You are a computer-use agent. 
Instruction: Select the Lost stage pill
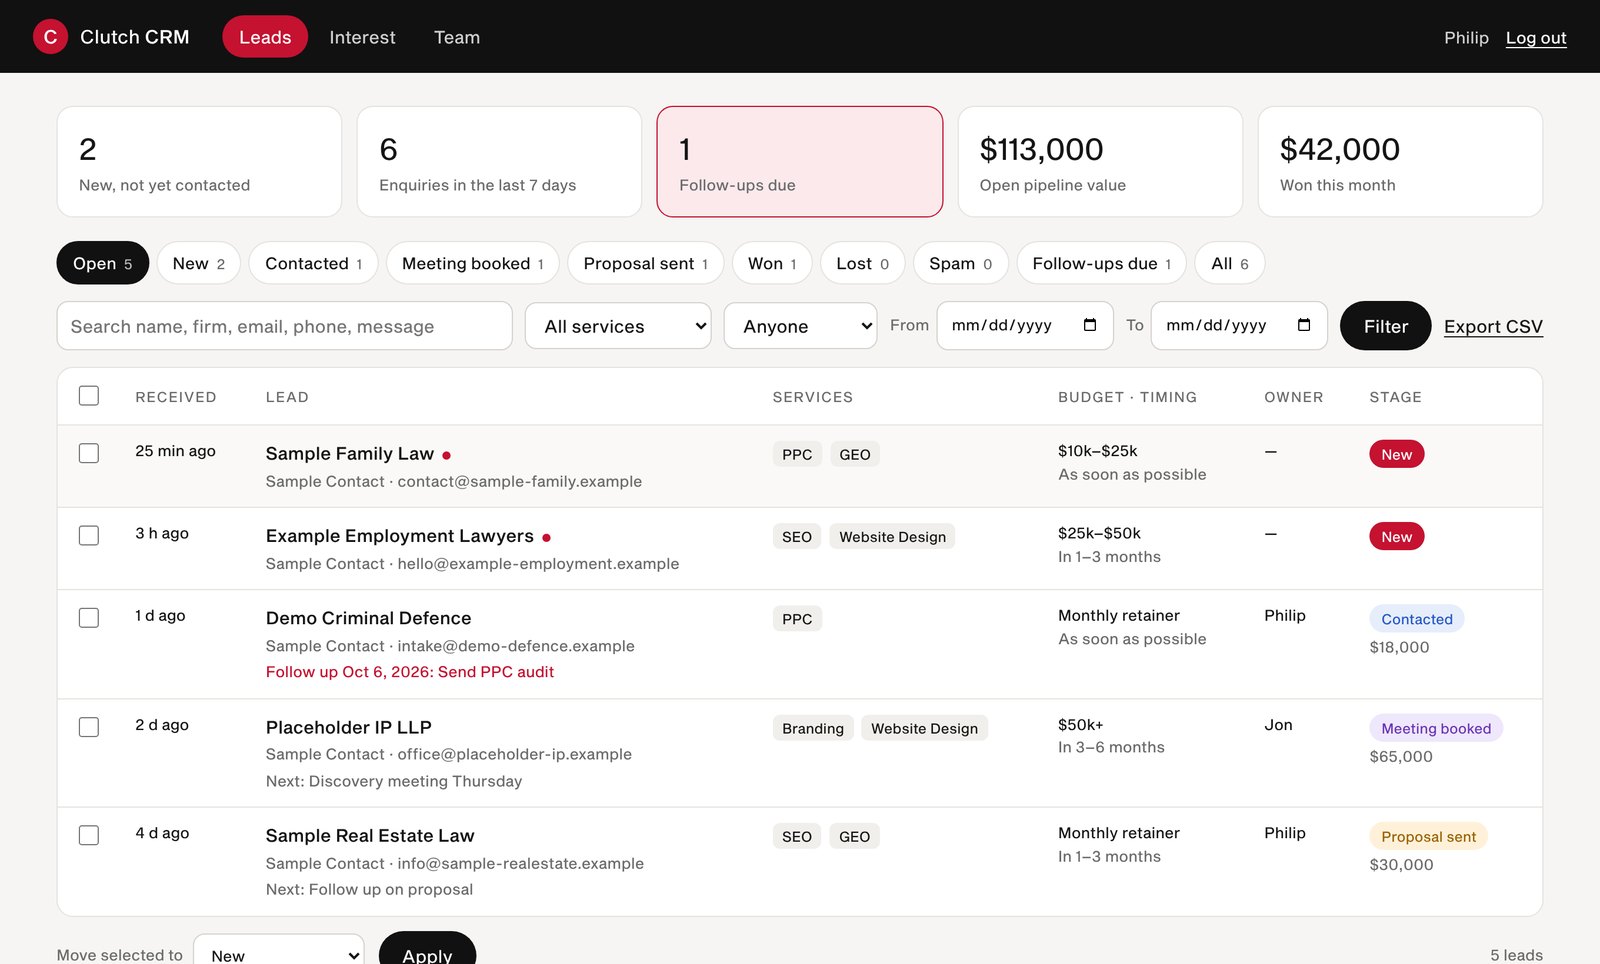[863, 263]
